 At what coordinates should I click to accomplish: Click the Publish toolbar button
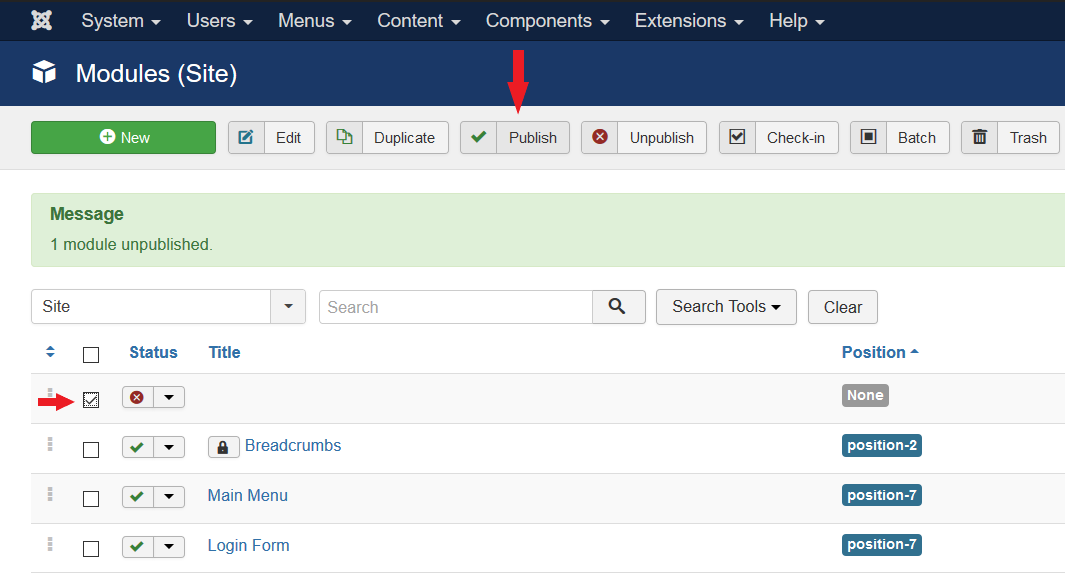(x=515, y=138)
